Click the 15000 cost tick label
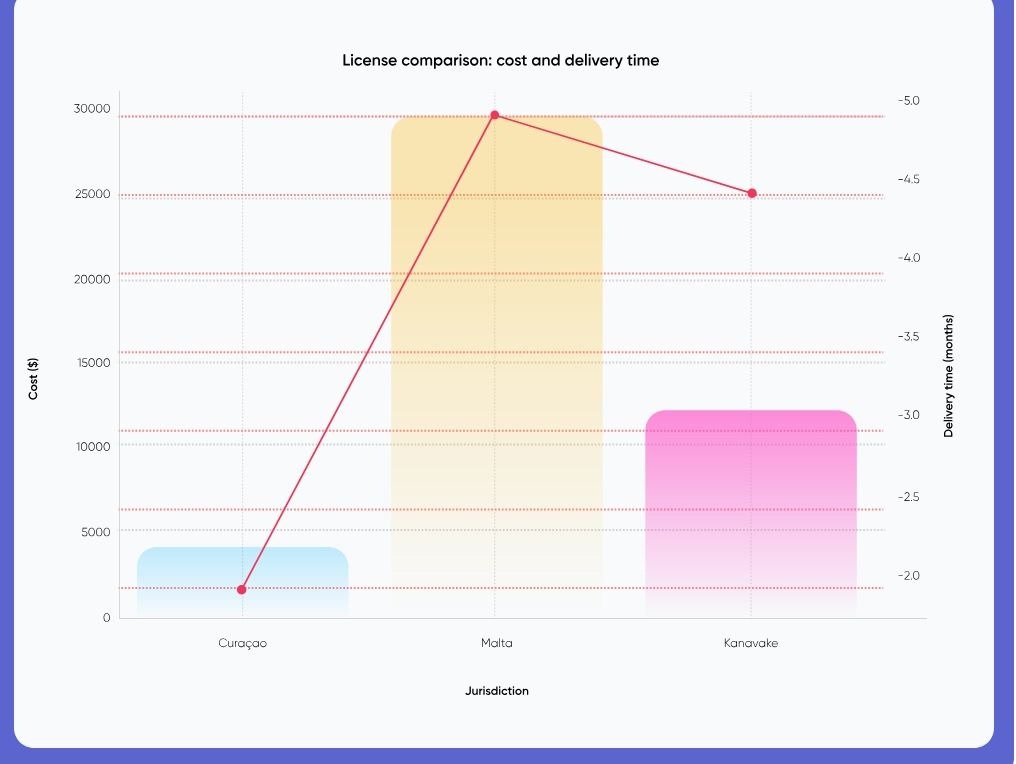 coord(92,363)
